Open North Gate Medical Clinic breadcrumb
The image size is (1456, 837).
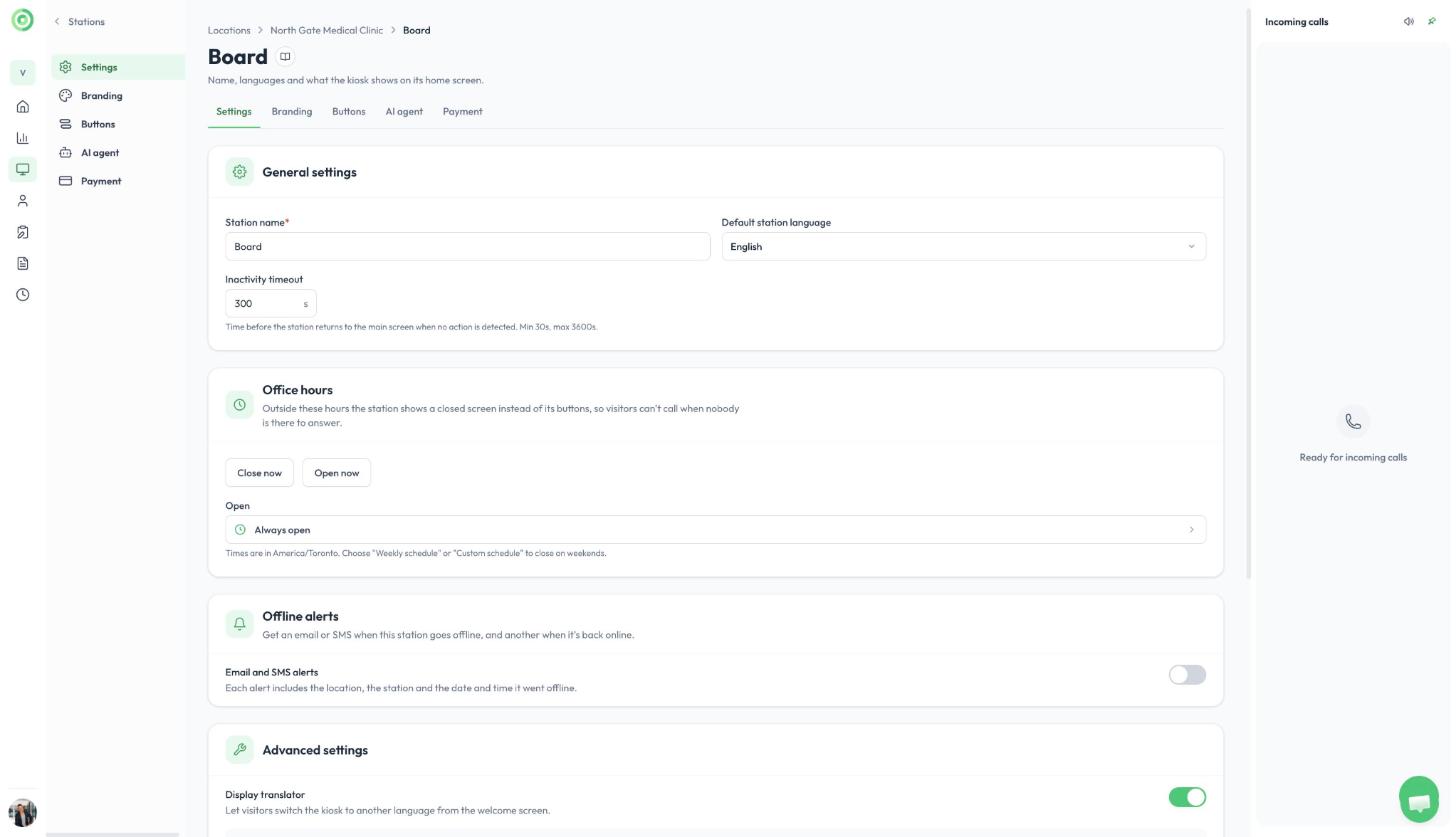[326, 30]
